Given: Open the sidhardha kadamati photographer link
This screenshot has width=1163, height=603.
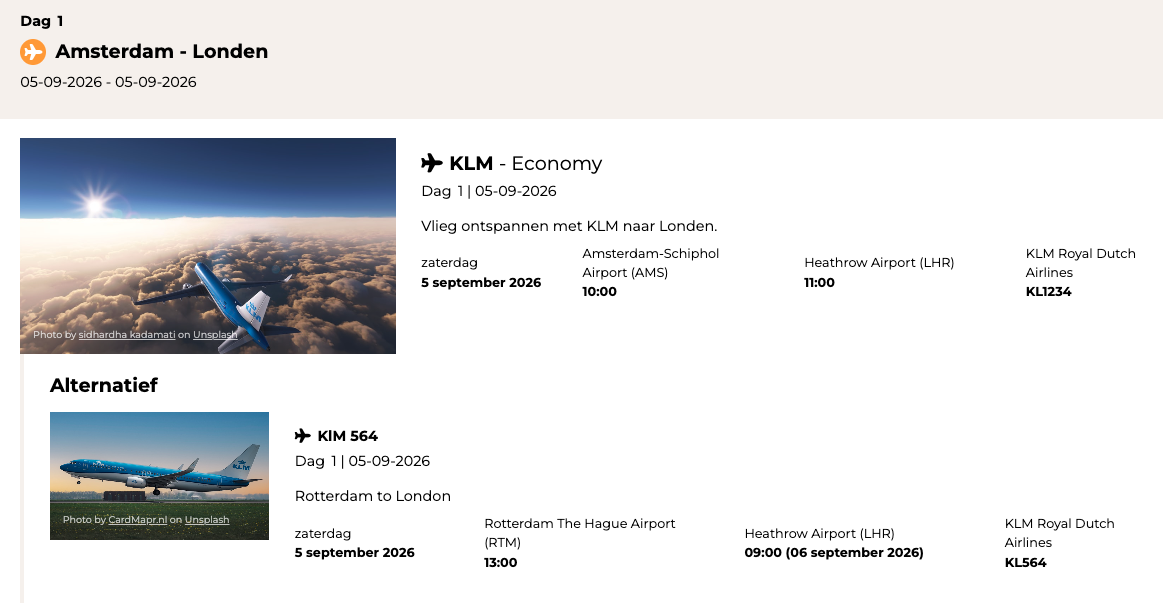Looking at the screenshot, I should click(126, 335).
